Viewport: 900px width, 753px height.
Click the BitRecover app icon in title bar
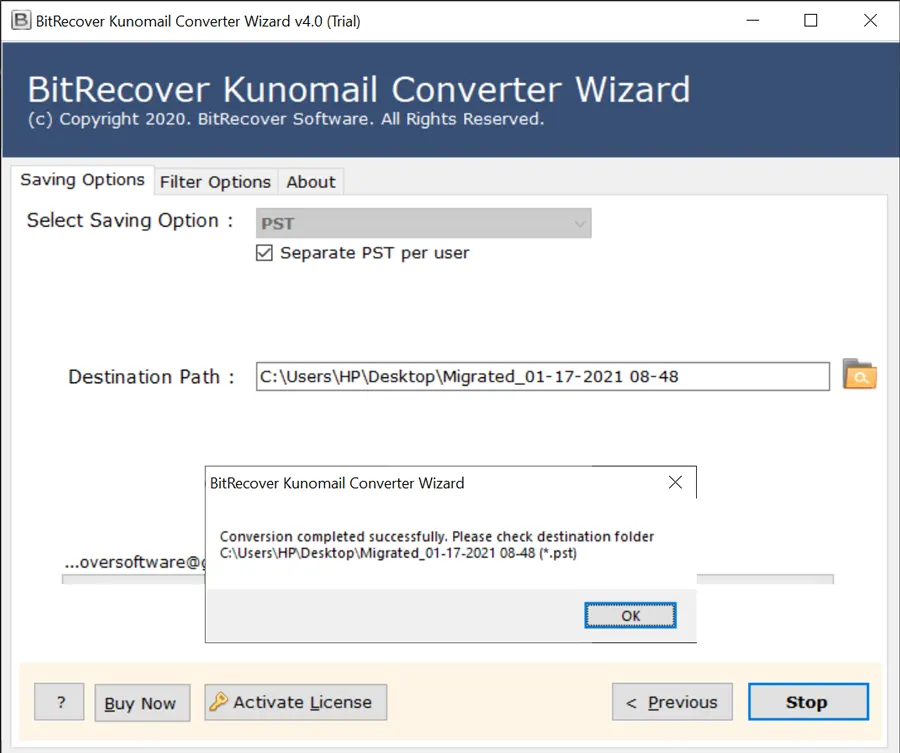(x=21, y=21)
